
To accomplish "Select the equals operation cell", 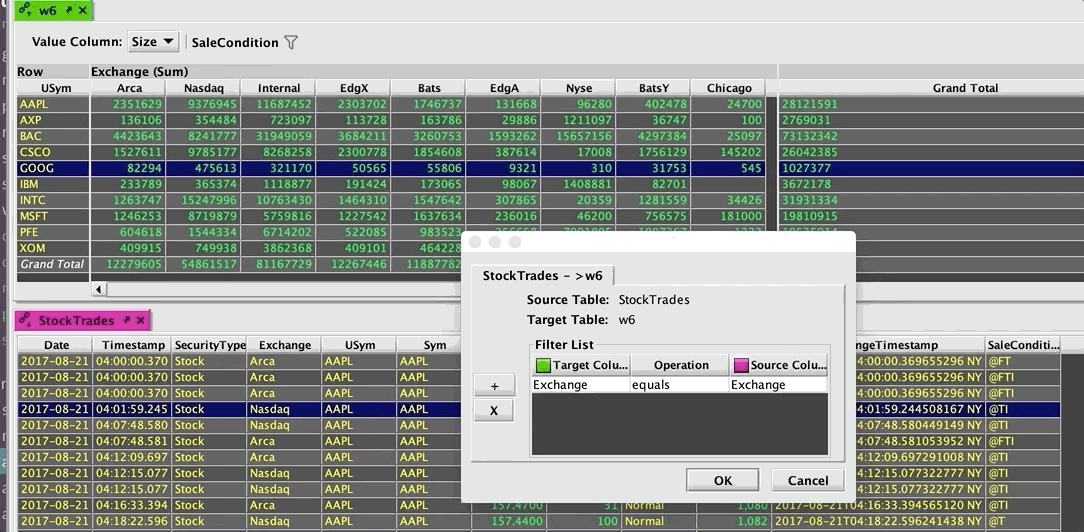I will [680, 384].
